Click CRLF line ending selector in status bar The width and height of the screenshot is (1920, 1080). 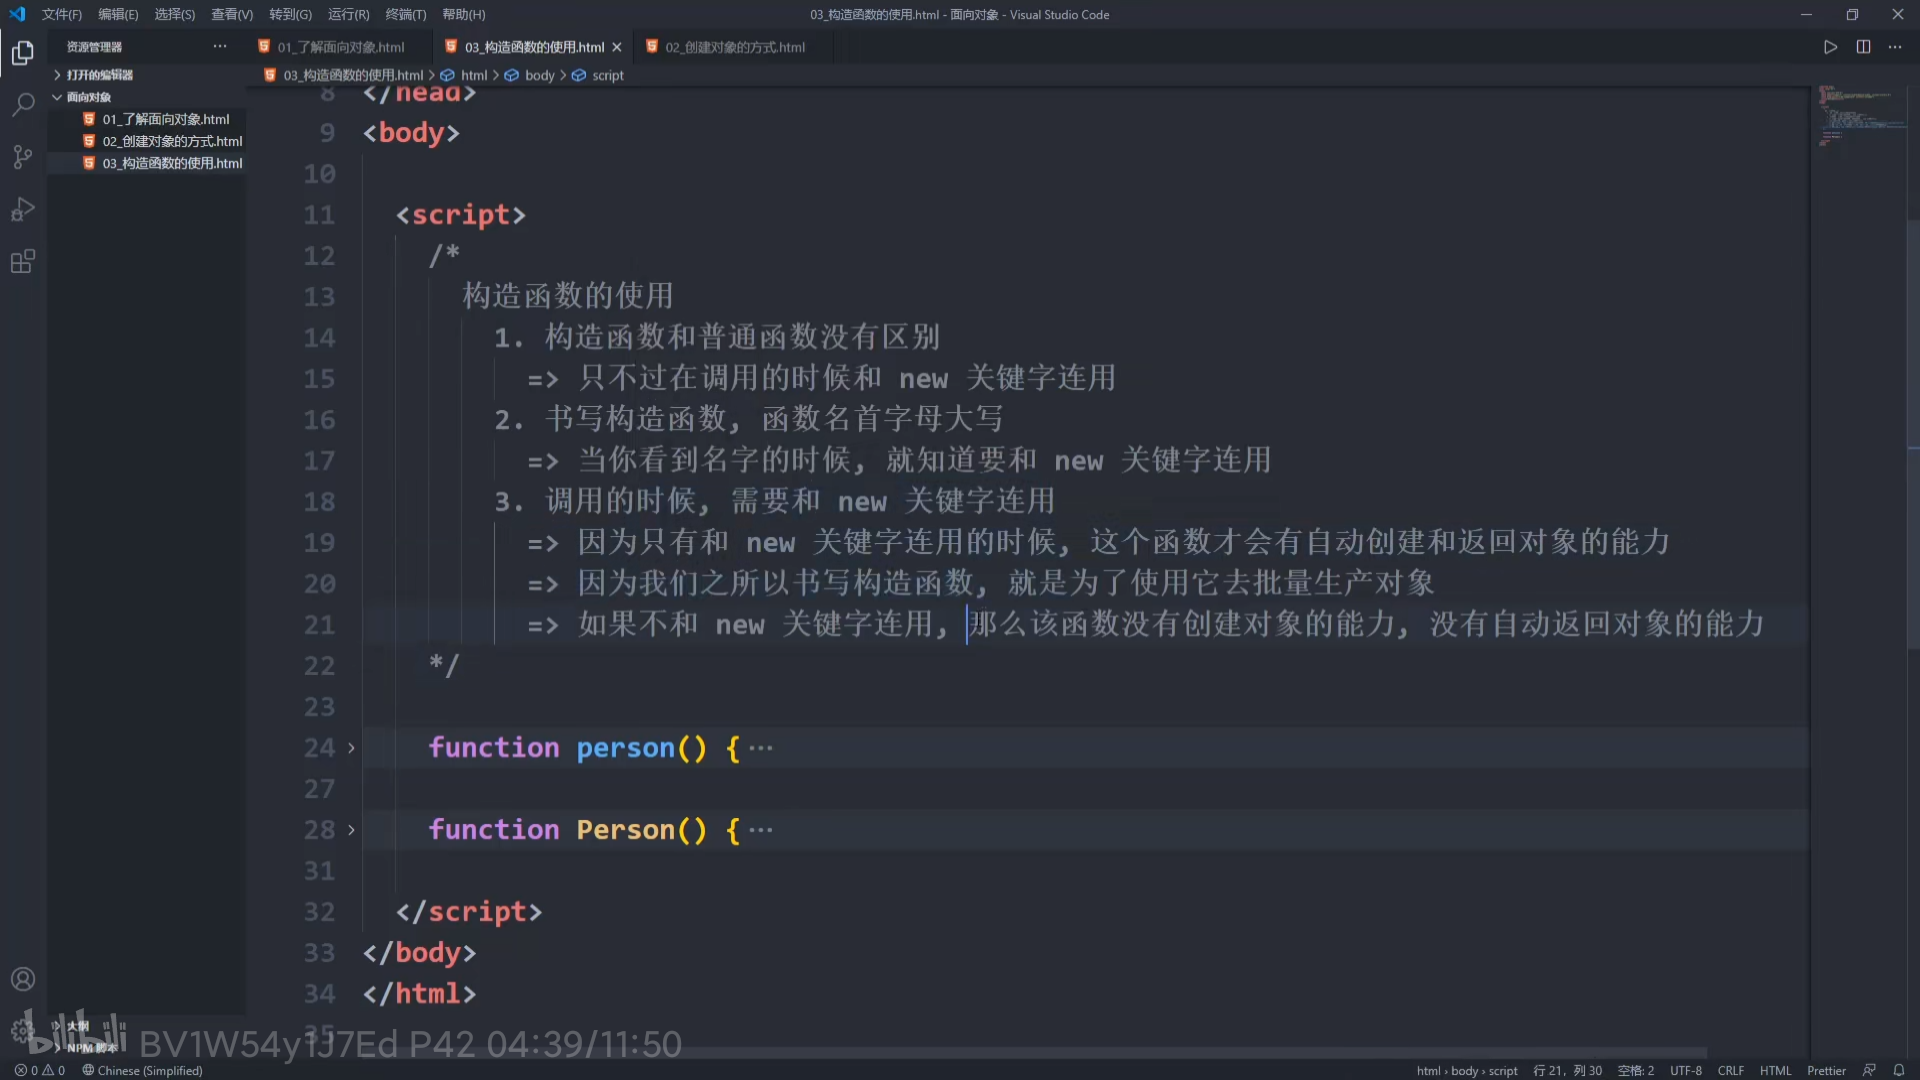click(x=1730, y=1070)
